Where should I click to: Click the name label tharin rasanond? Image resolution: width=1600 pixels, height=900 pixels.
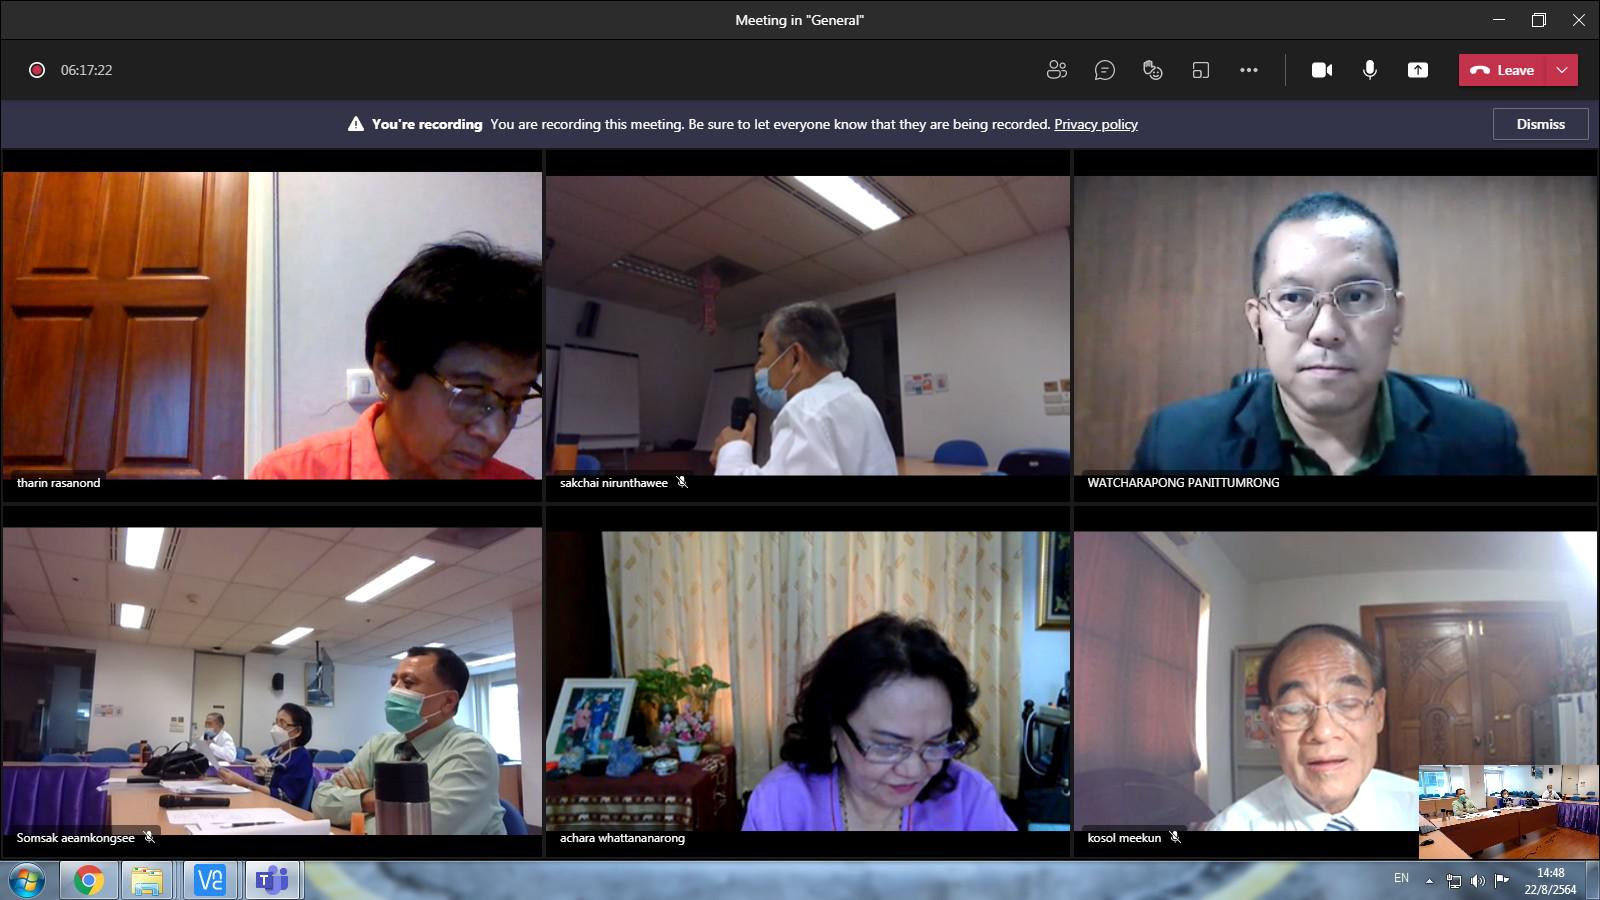coord(58,482)
